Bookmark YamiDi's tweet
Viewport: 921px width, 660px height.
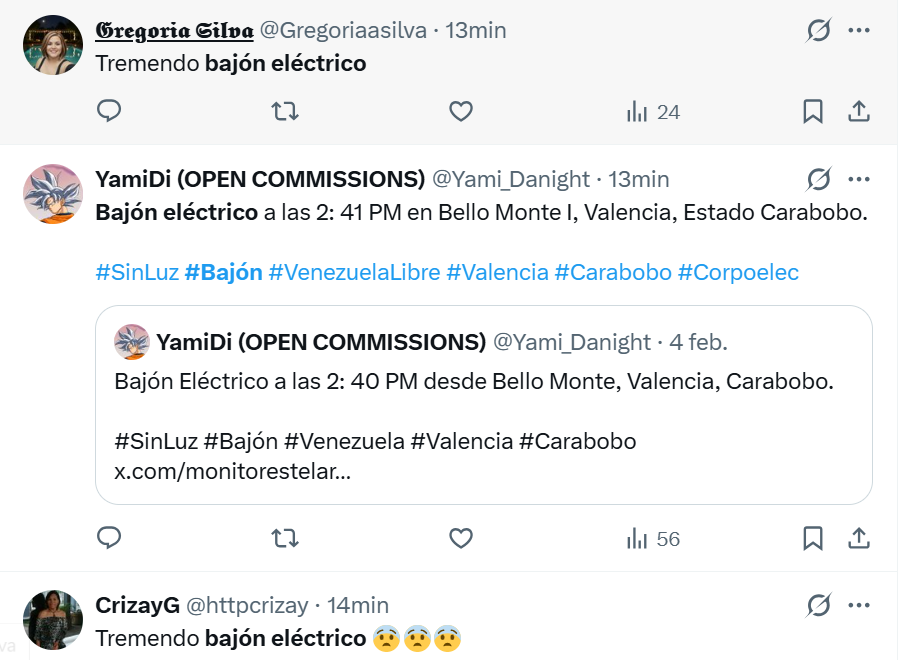coord(813,538)
